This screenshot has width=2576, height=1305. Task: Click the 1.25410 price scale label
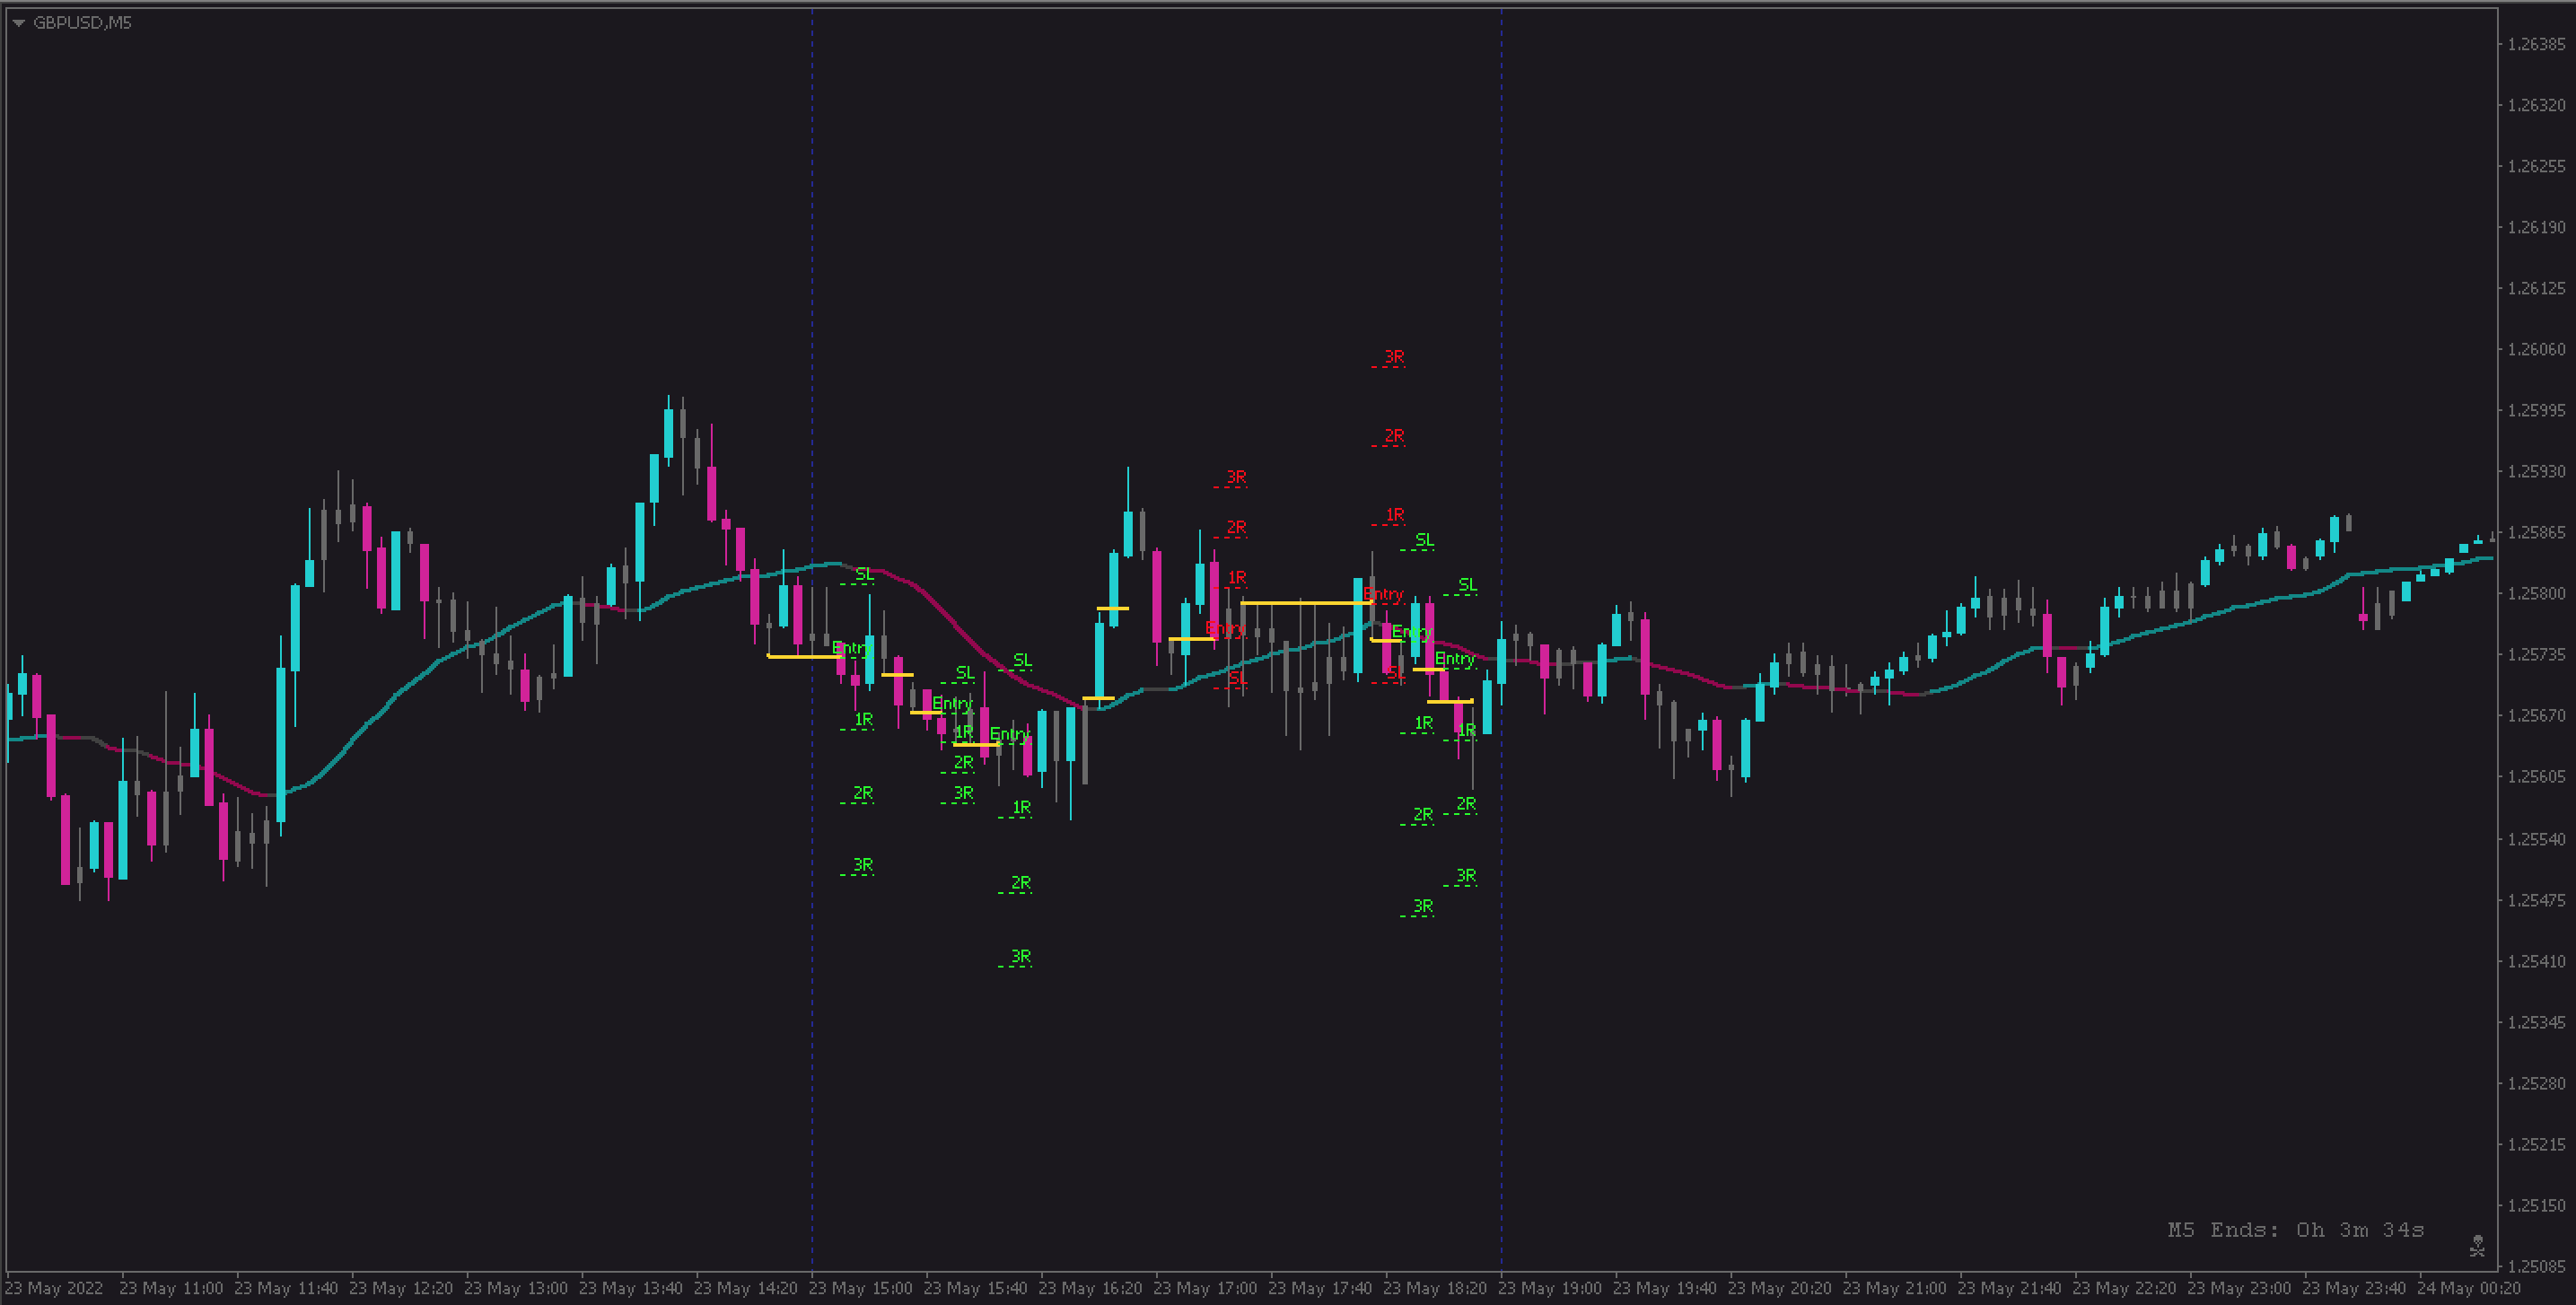point(2536,961)
